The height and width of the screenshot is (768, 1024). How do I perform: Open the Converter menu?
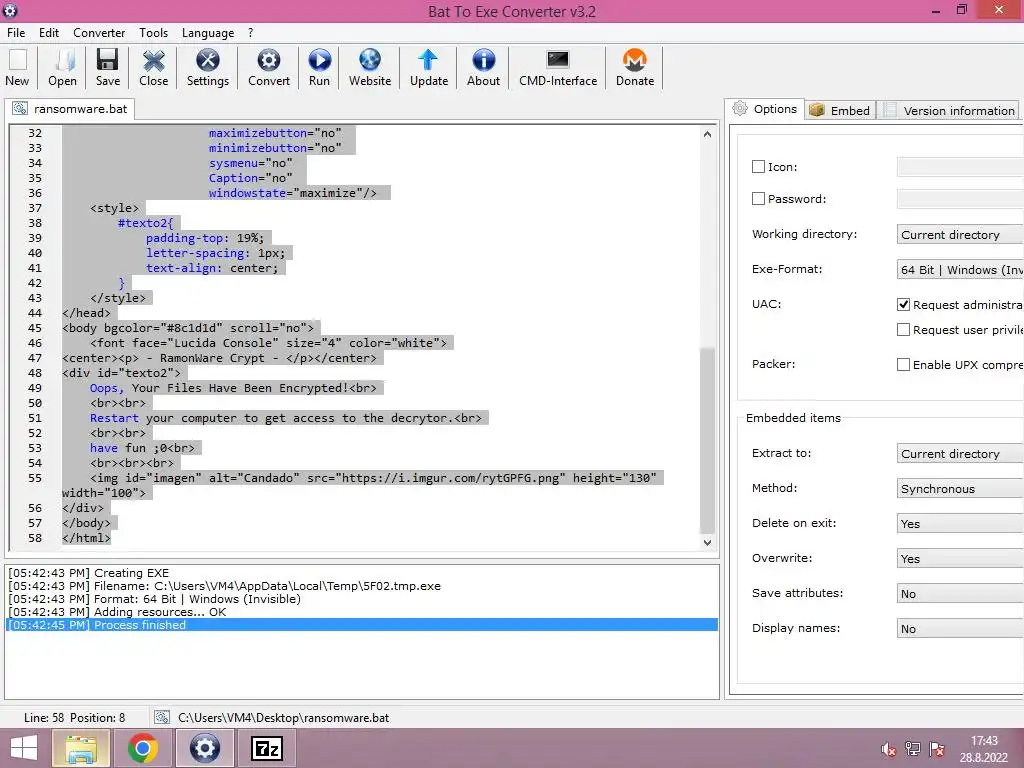tap(99, 33)
